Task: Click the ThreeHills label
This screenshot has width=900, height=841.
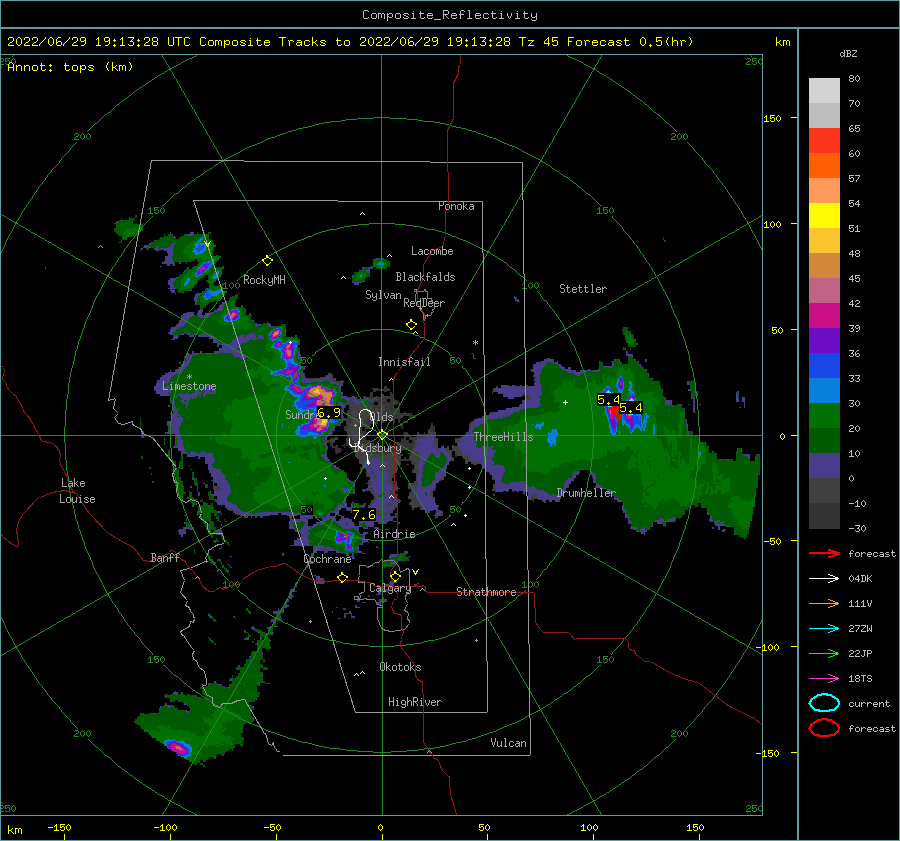Action: coord(503,437)
